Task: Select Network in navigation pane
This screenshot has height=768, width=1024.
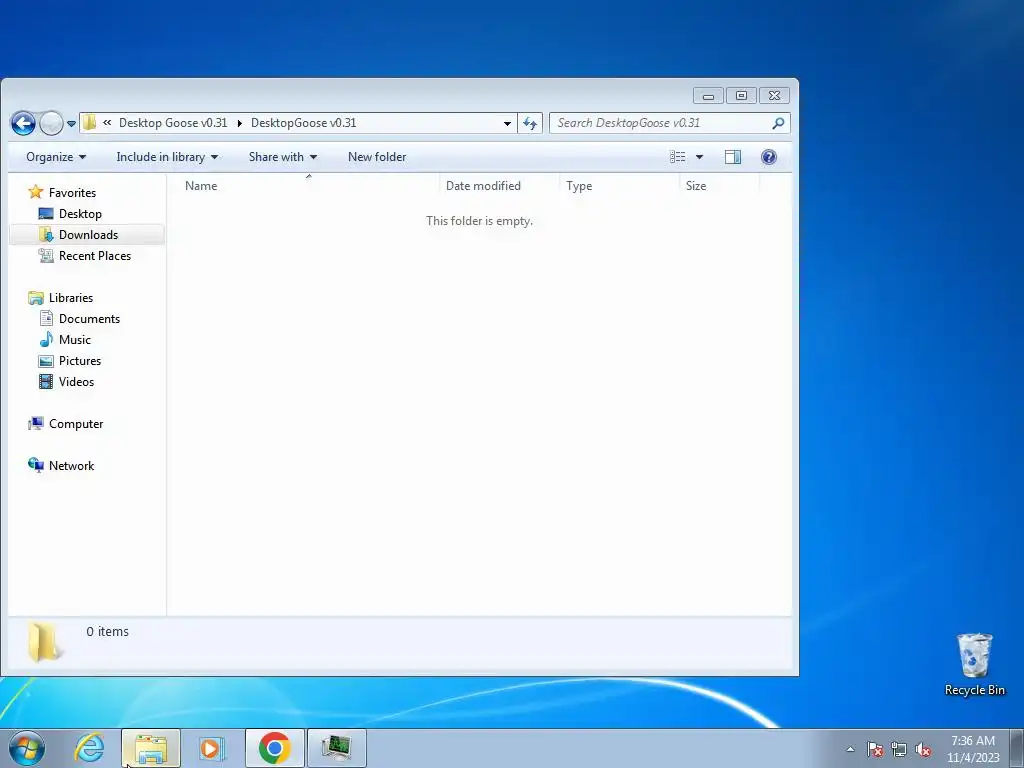Action: pos(71,466)
